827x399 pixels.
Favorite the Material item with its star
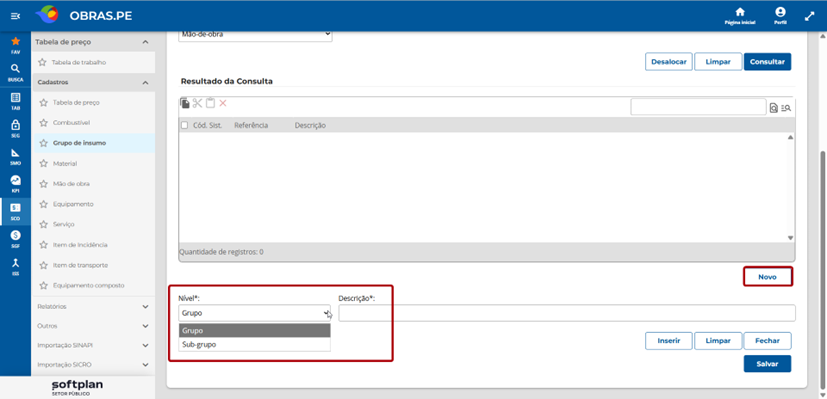pos(43,164)
